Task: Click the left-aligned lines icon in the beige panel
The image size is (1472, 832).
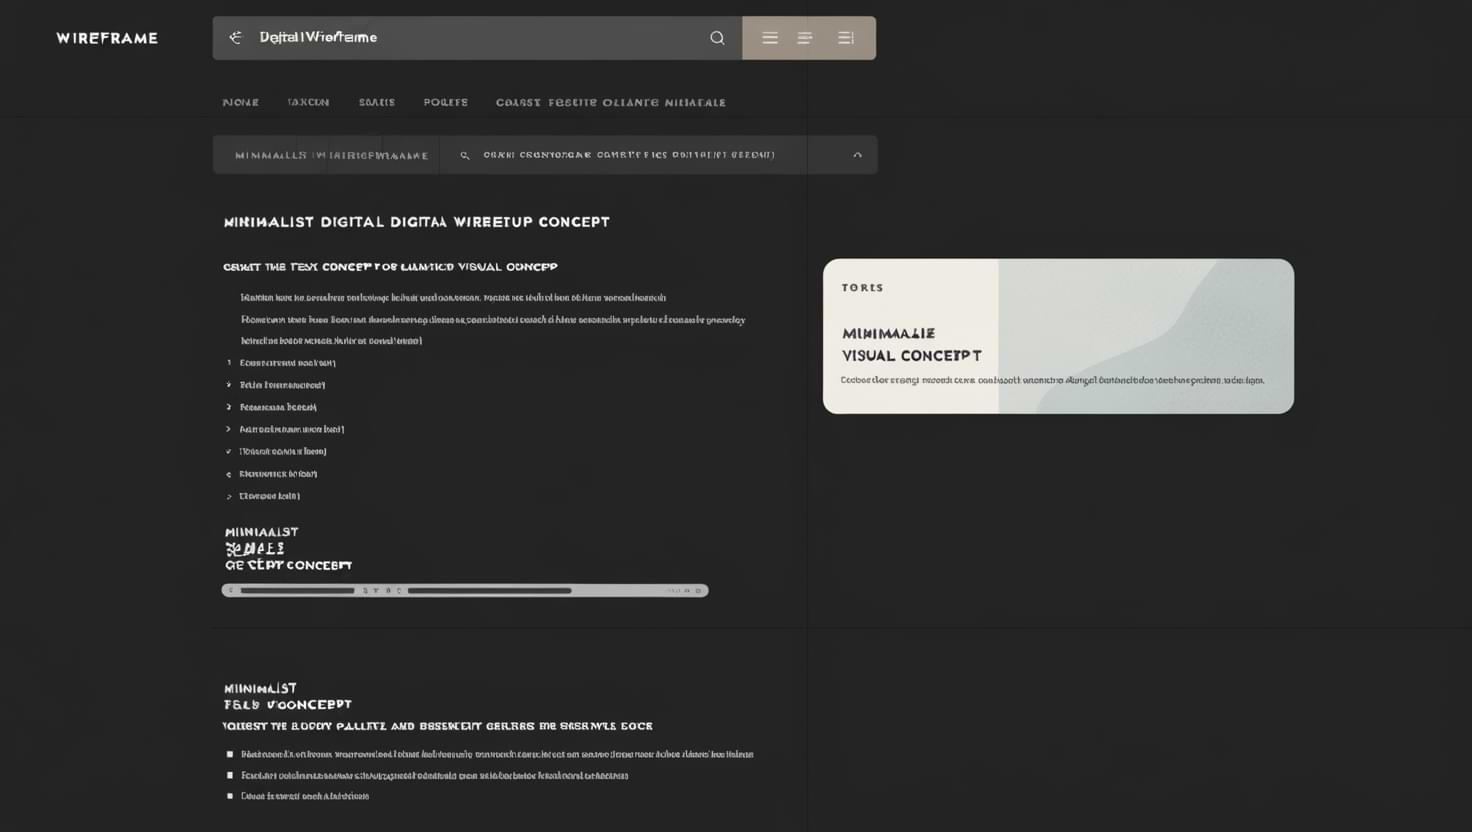Action: (805, 38)
